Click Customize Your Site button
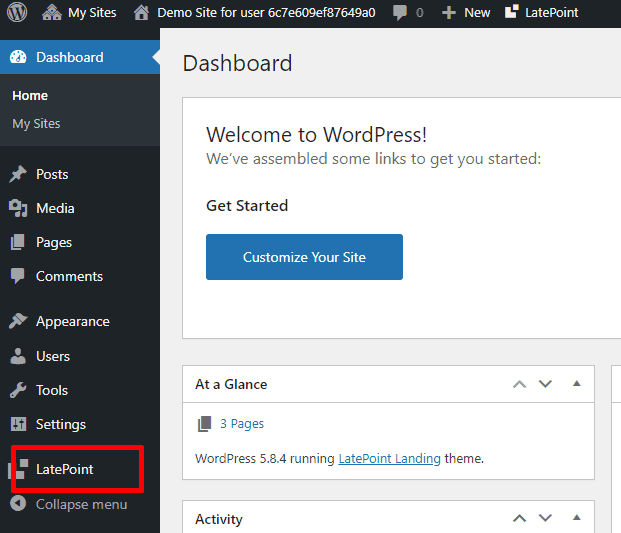 click(x=304, y=257)
